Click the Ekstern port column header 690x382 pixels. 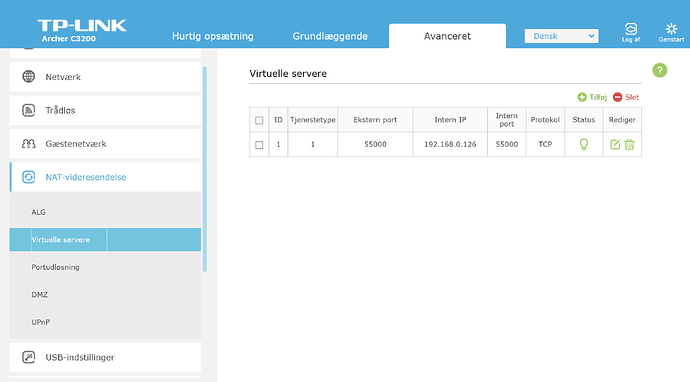(375, 120)
